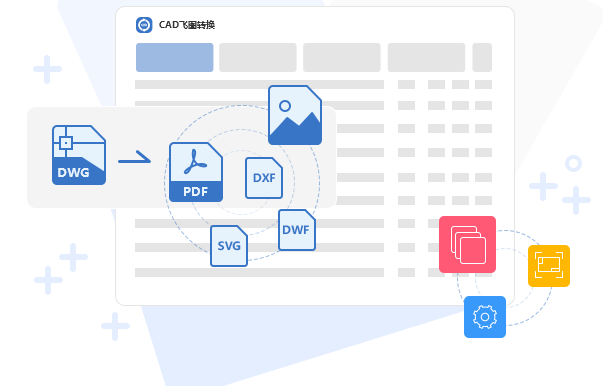Click the round blue CAD app logo
The image size is (603, 386).
pos(144,25)
